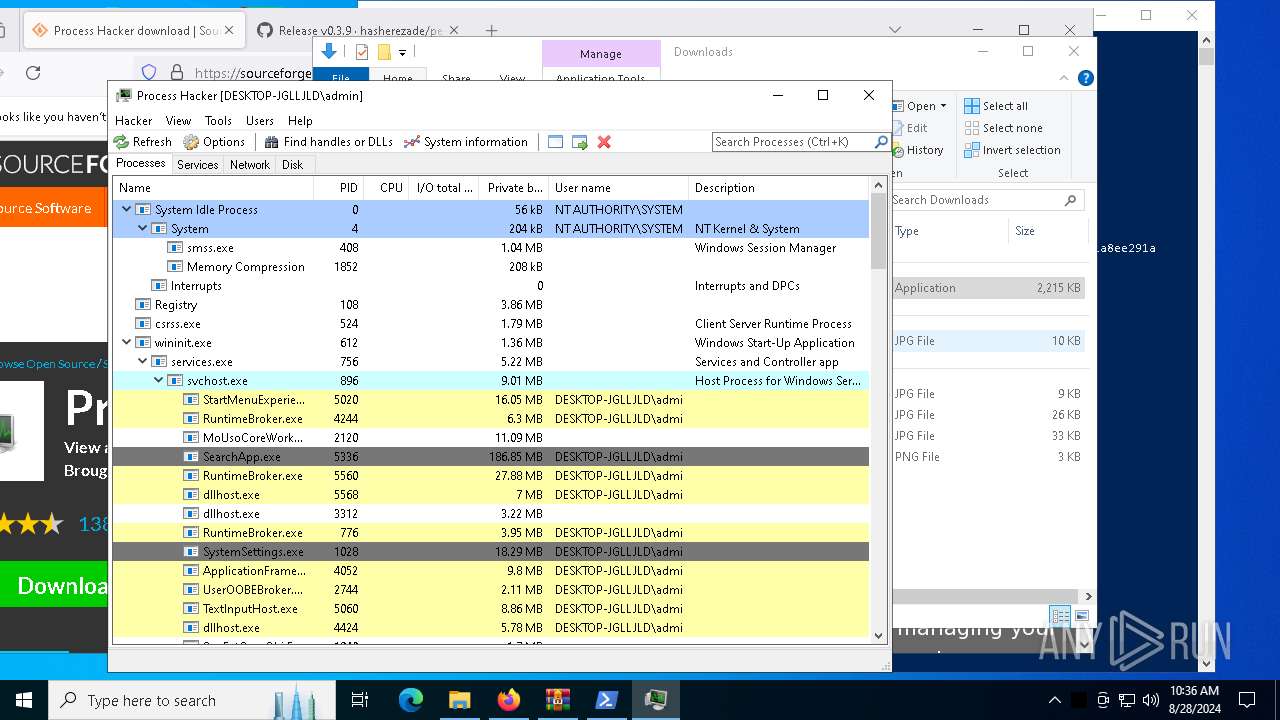
Task: Select the Processes tab
Action: pyautogui.click(x=141, y=164)
